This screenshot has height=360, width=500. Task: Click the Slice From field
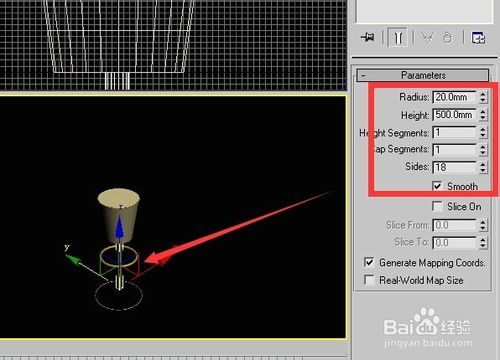[455, 225]
